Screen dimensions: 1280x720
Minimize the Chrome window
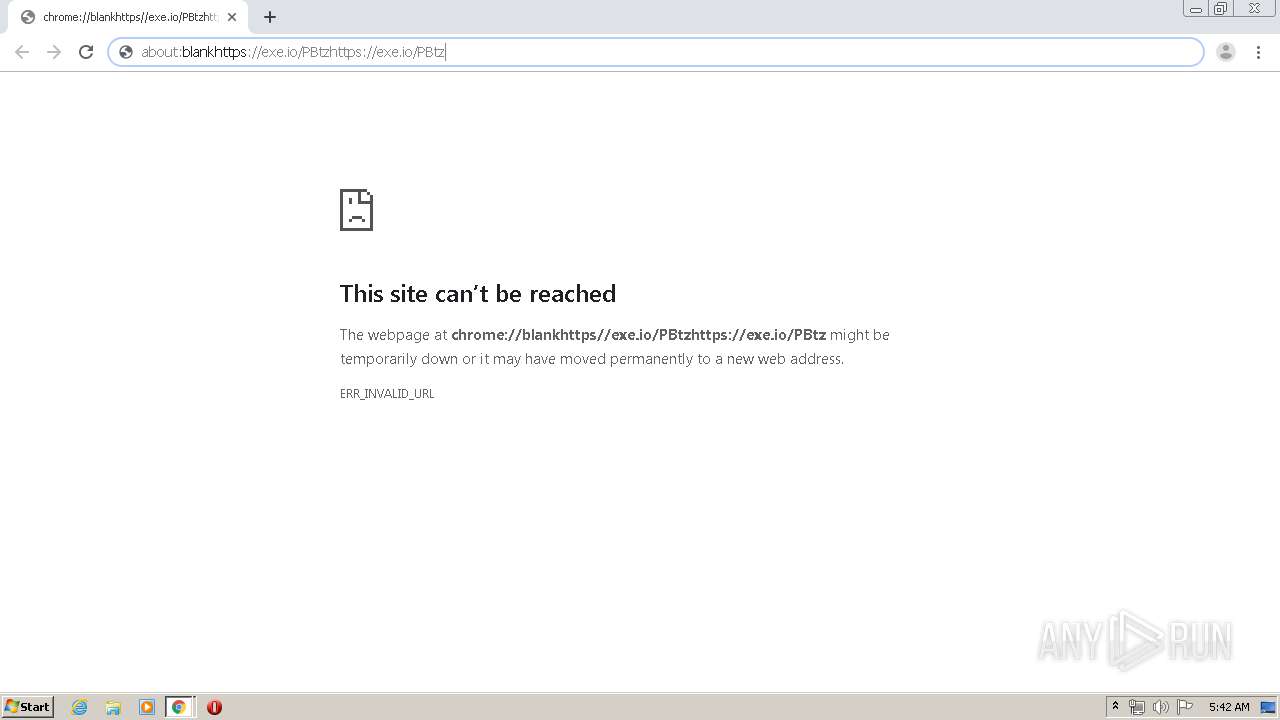(1195, 9)
